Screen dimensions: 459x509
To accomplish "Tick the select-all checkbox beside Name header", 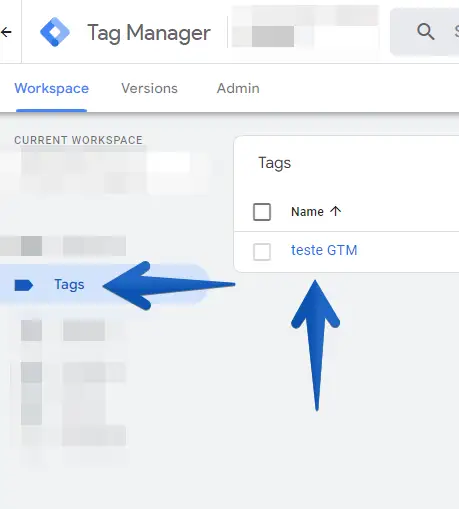I will 262,212.
